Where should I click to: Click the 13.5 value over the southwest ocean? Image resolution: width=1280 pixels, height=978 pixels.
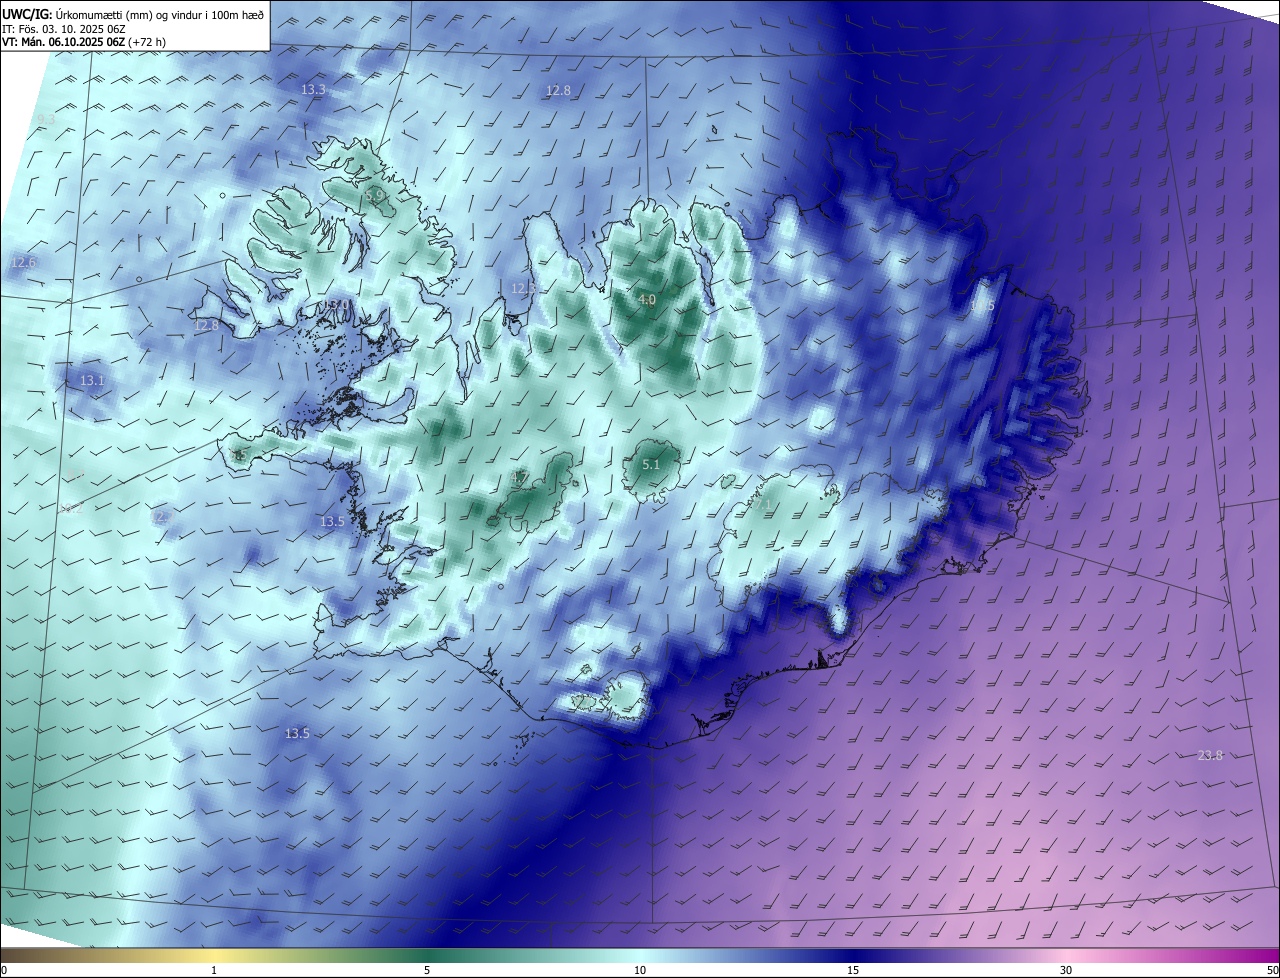(297, 734)
